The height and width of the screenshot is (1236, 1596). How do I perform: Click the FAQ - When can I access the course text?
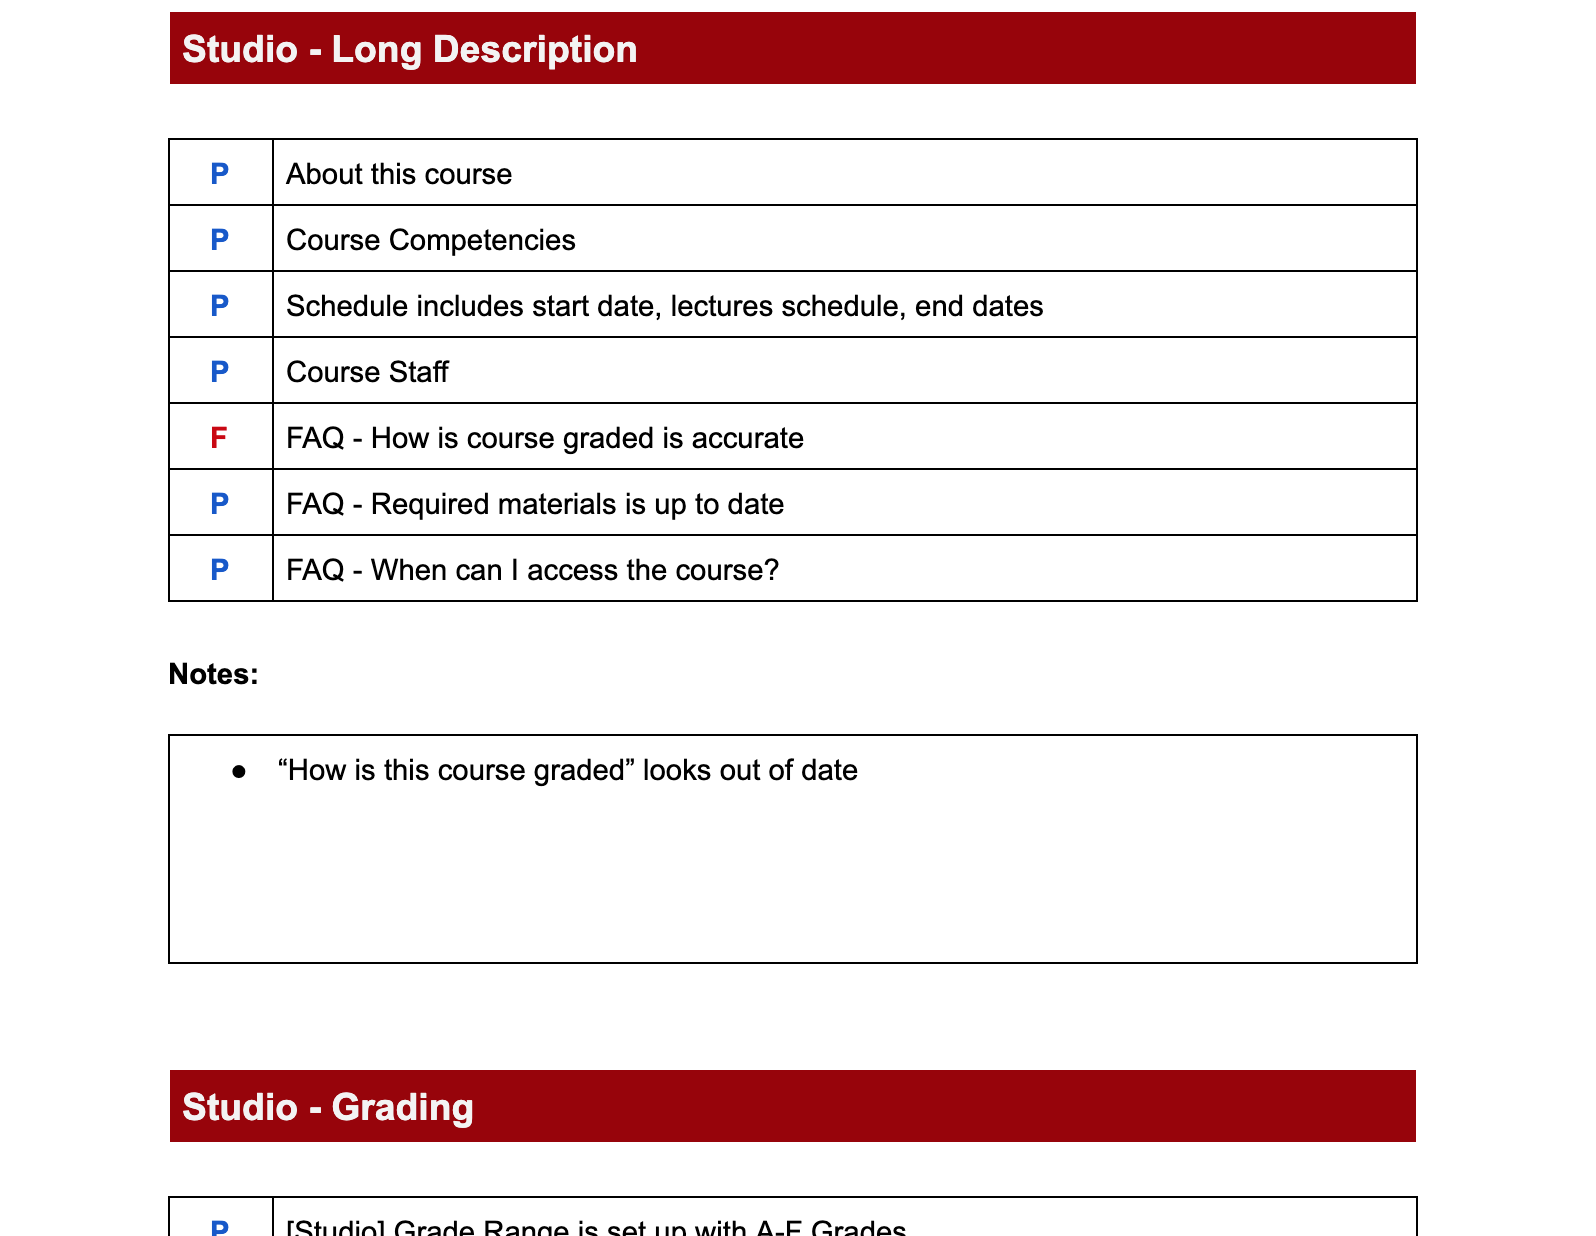pyautogui.click(x=532, y=570)
